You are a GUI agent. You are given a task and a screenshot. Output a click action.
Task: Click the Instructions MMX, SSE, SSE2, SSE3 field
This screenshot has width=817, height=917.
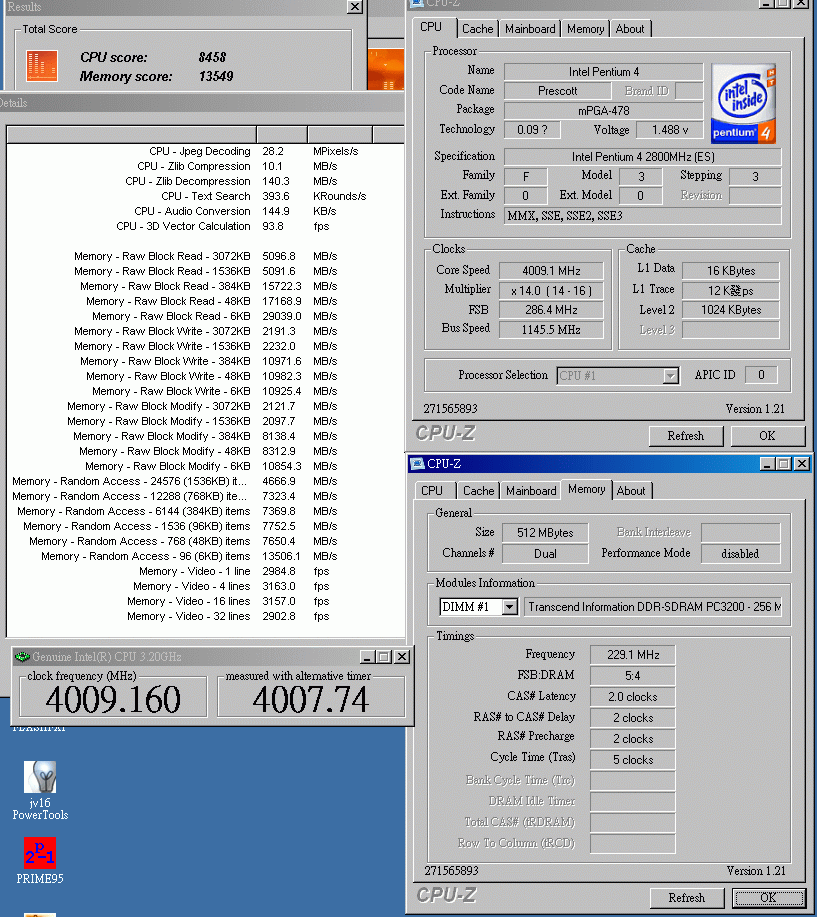coord(643,216)
